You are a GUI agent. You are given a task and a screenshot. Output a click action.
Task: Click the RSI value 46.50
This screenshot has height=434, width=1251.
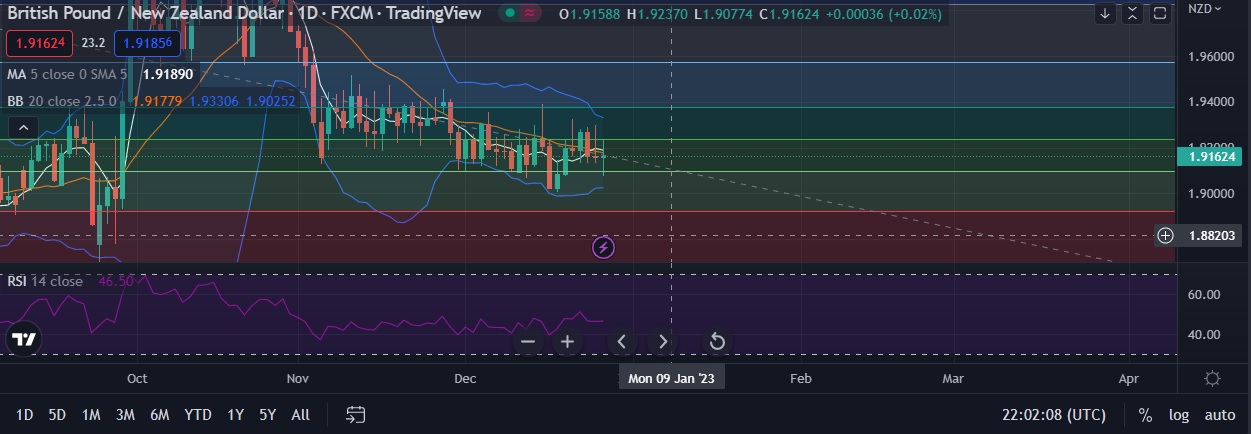click(116, 282)
